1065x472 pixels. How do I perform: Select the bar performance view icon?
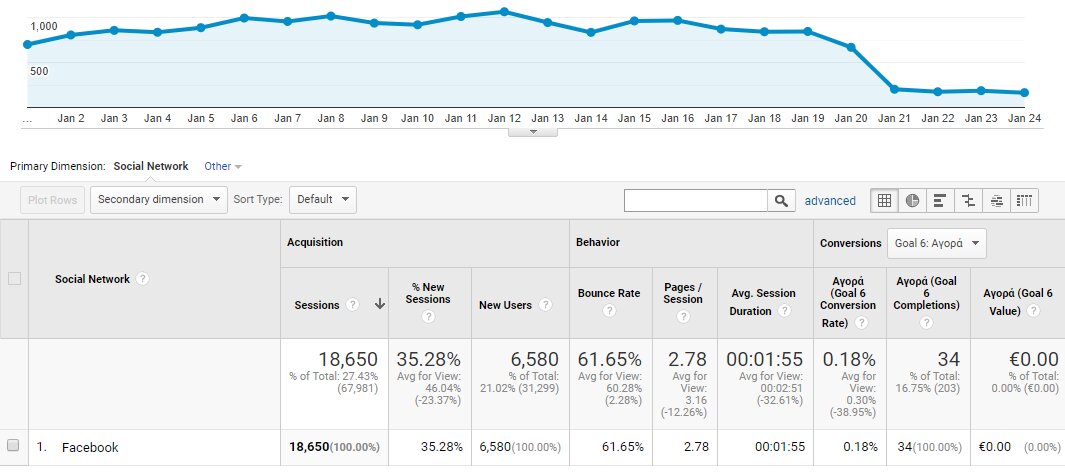(940, 200)
